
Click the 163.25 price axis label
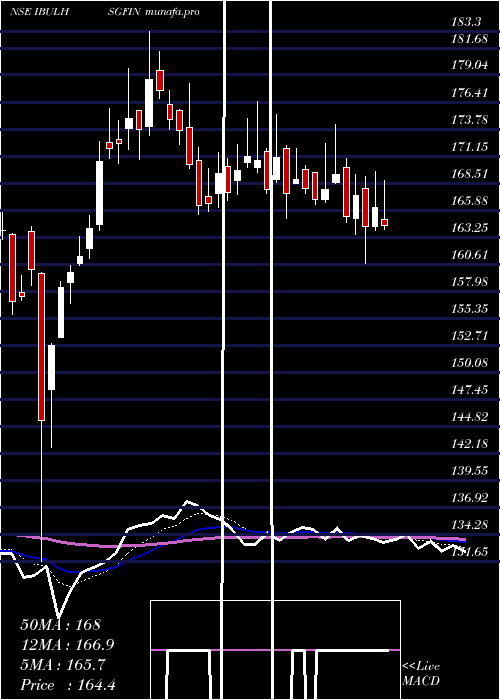pyautogui.click(x=469, y=227)
